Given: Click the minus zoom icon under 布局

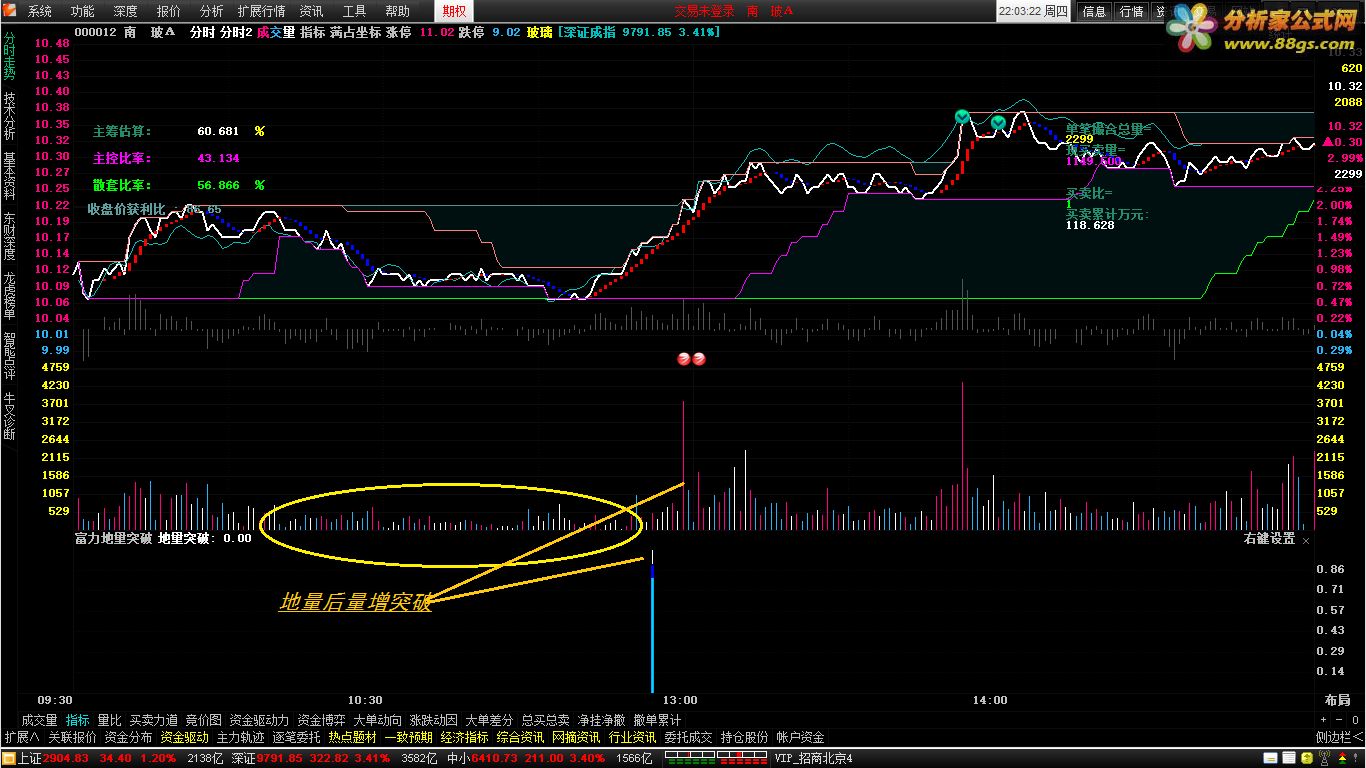Looking at the screenshot, I should tap(1340, 720).
